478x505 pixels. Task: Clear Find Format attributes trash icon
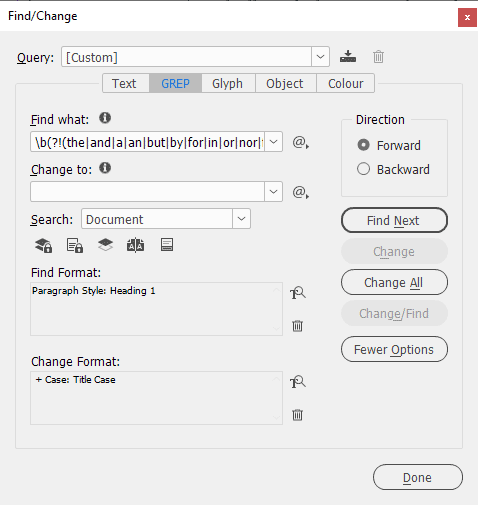point(297,326)
